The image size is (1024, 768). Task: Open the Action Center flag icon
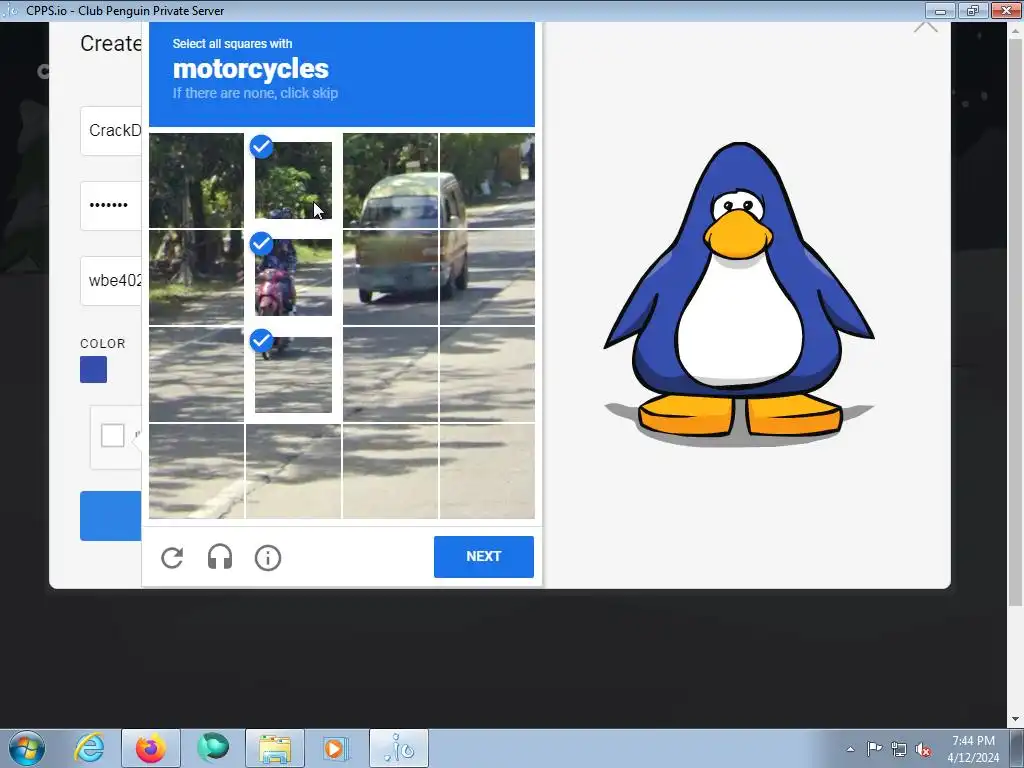(x=874, y=748)
